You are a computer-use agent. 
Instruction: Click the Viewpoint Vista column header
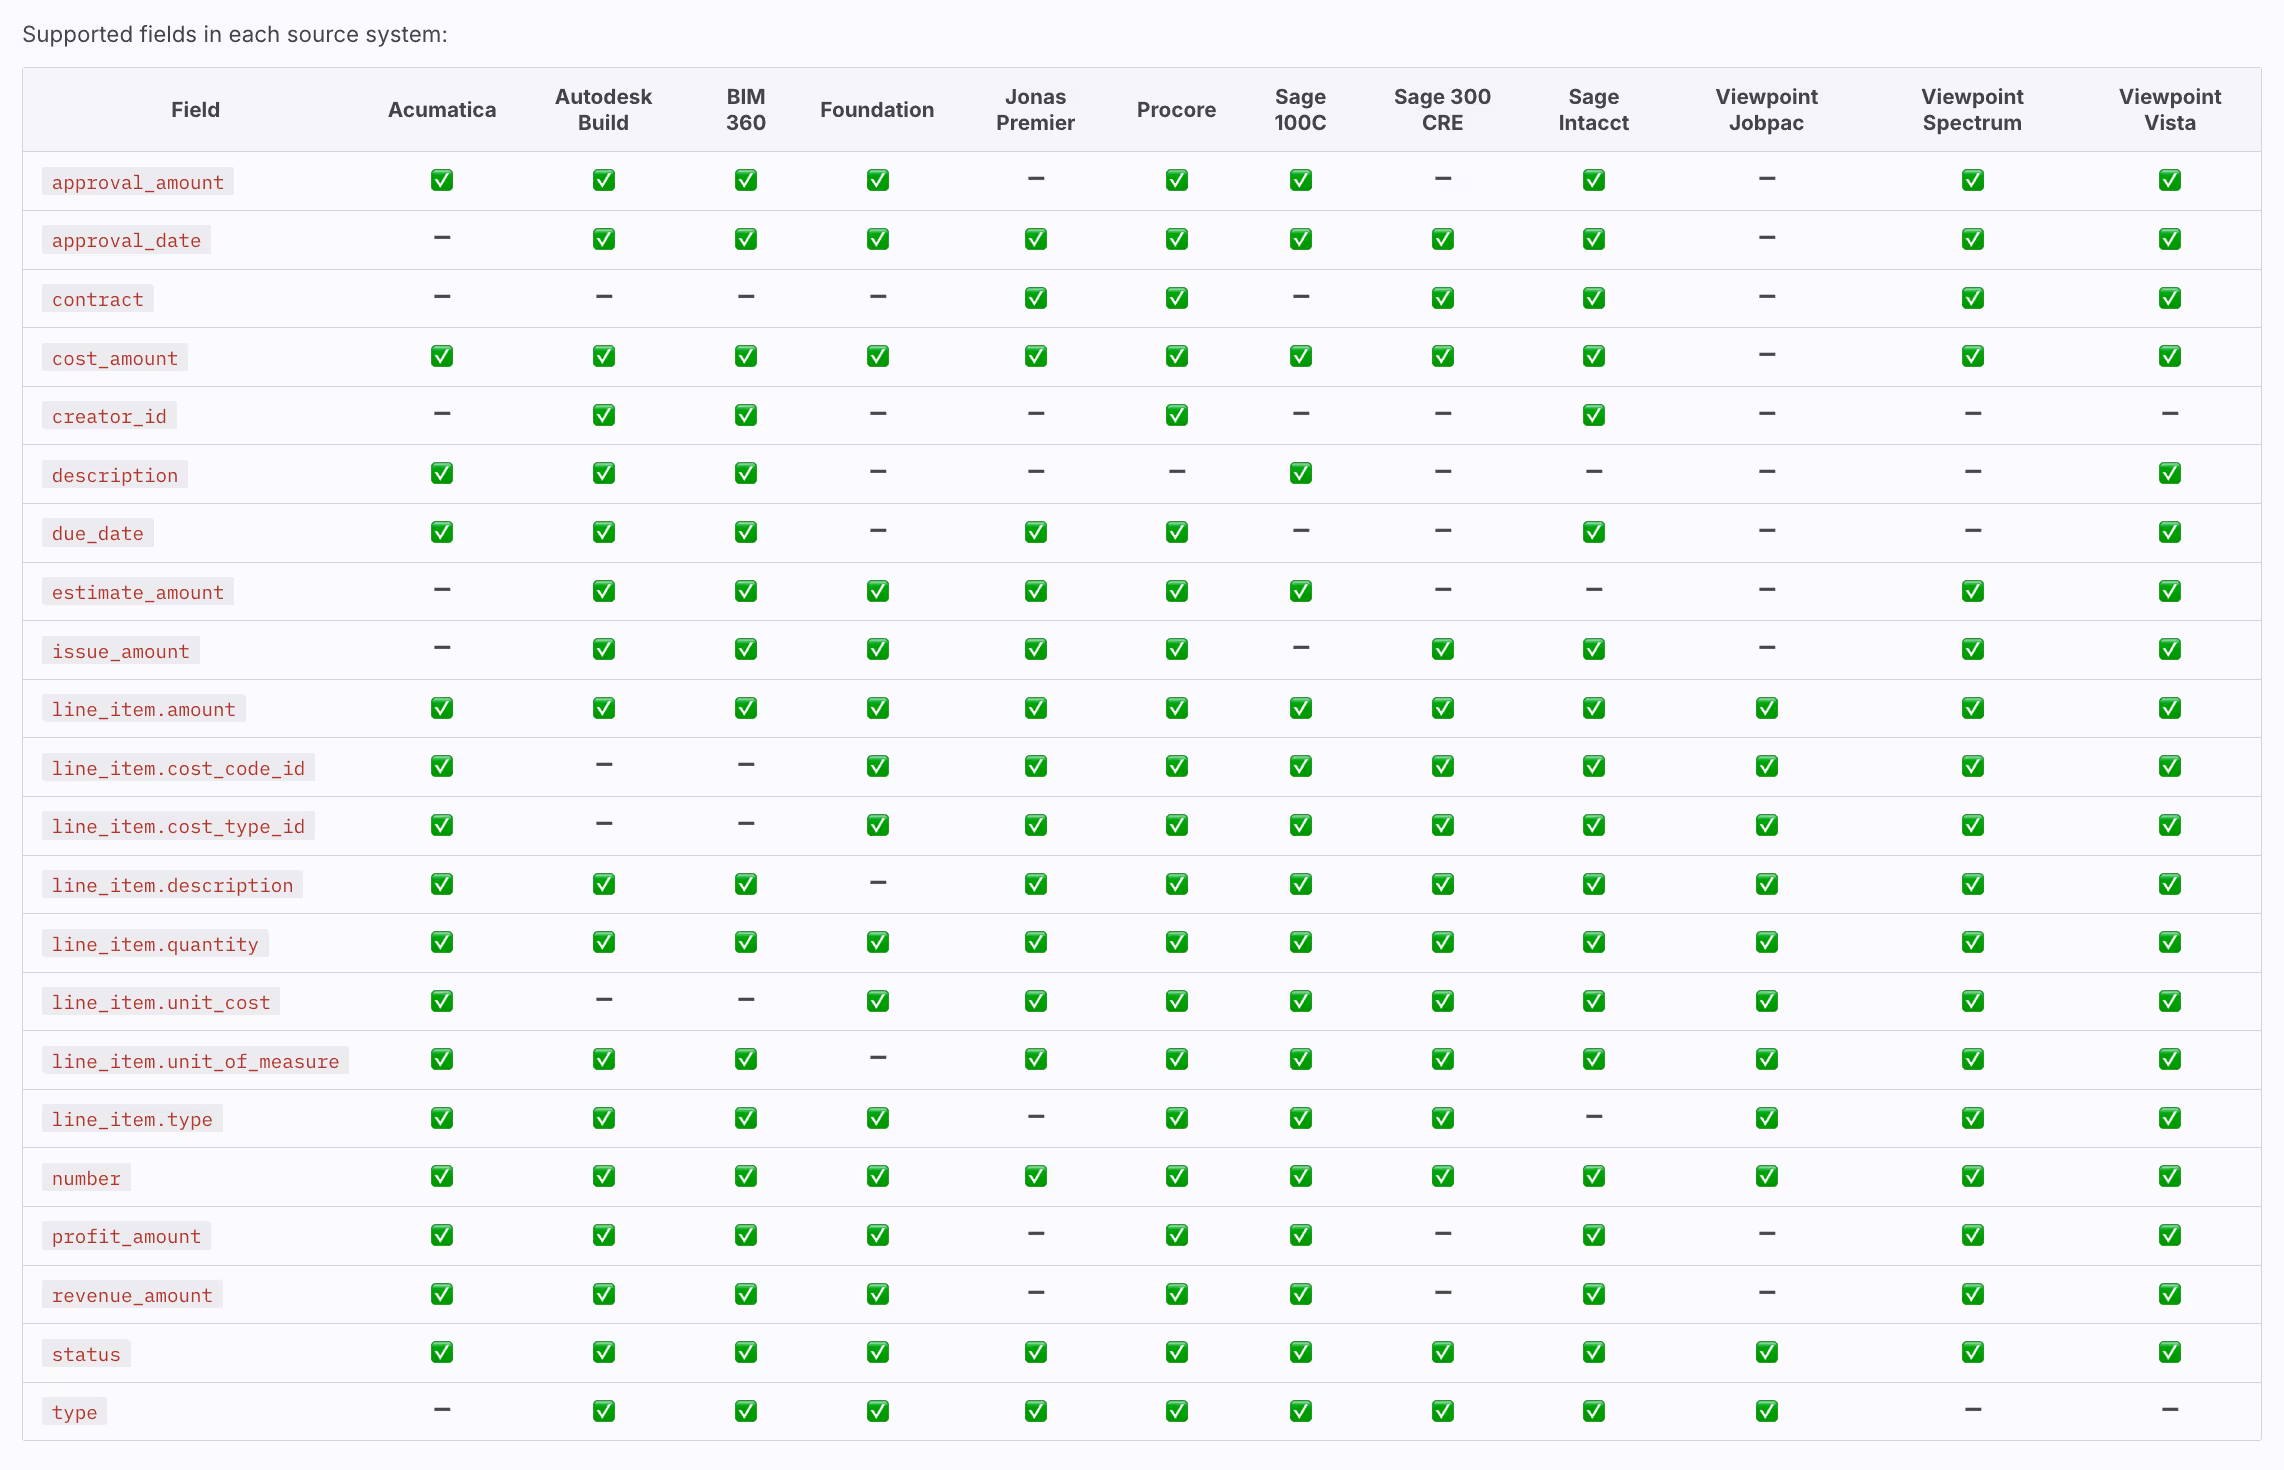coord(2170,110)
